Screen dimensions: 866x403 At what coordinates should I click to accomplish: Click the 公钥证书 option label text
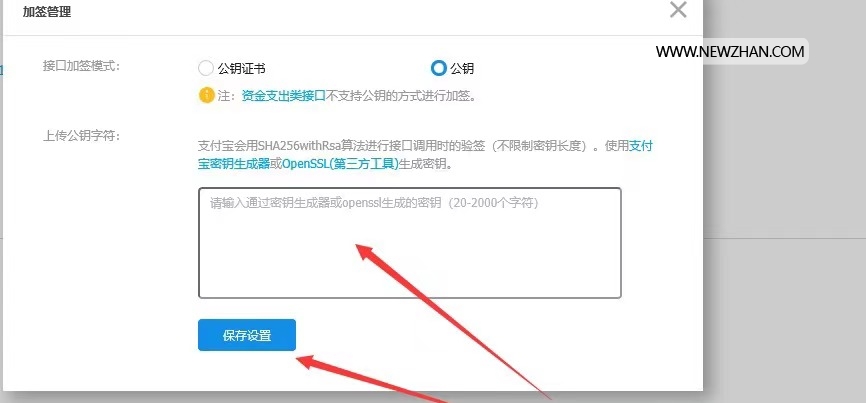point(241,69)
